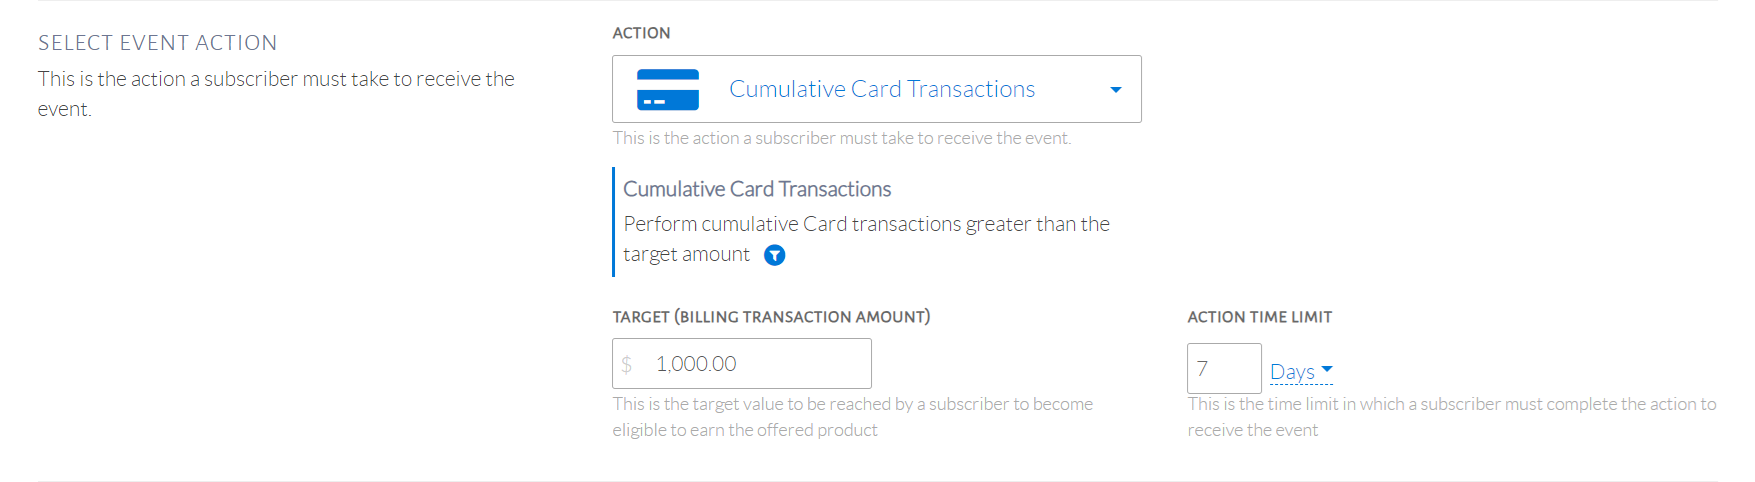Screen dimensions: 1755x482
Task: Click the SELECT EVENT ACTION heading
Action: (158, 43)
